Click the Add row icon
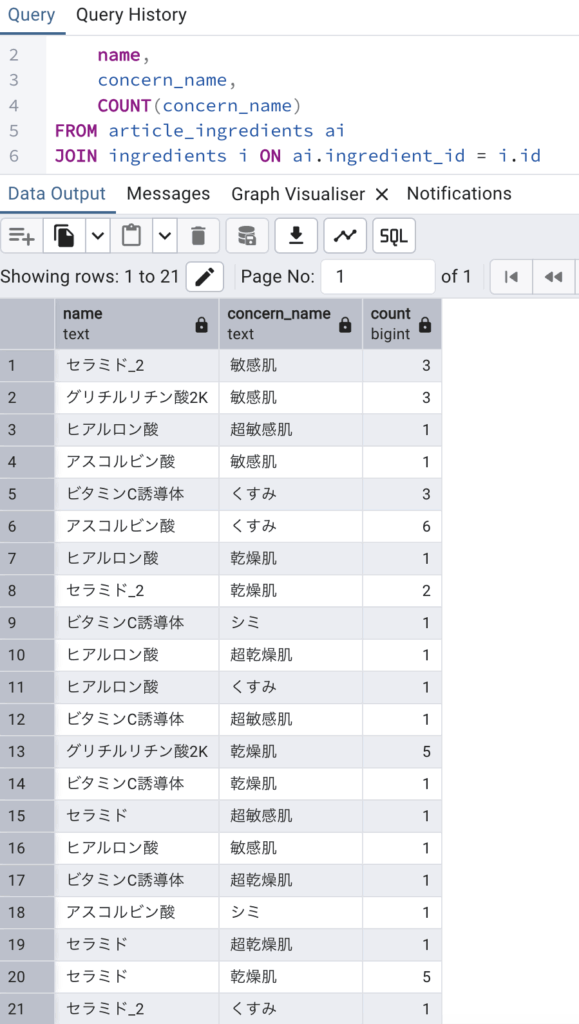The width and height of the screenshot is (579, 1024). click(x=22, y=236)
